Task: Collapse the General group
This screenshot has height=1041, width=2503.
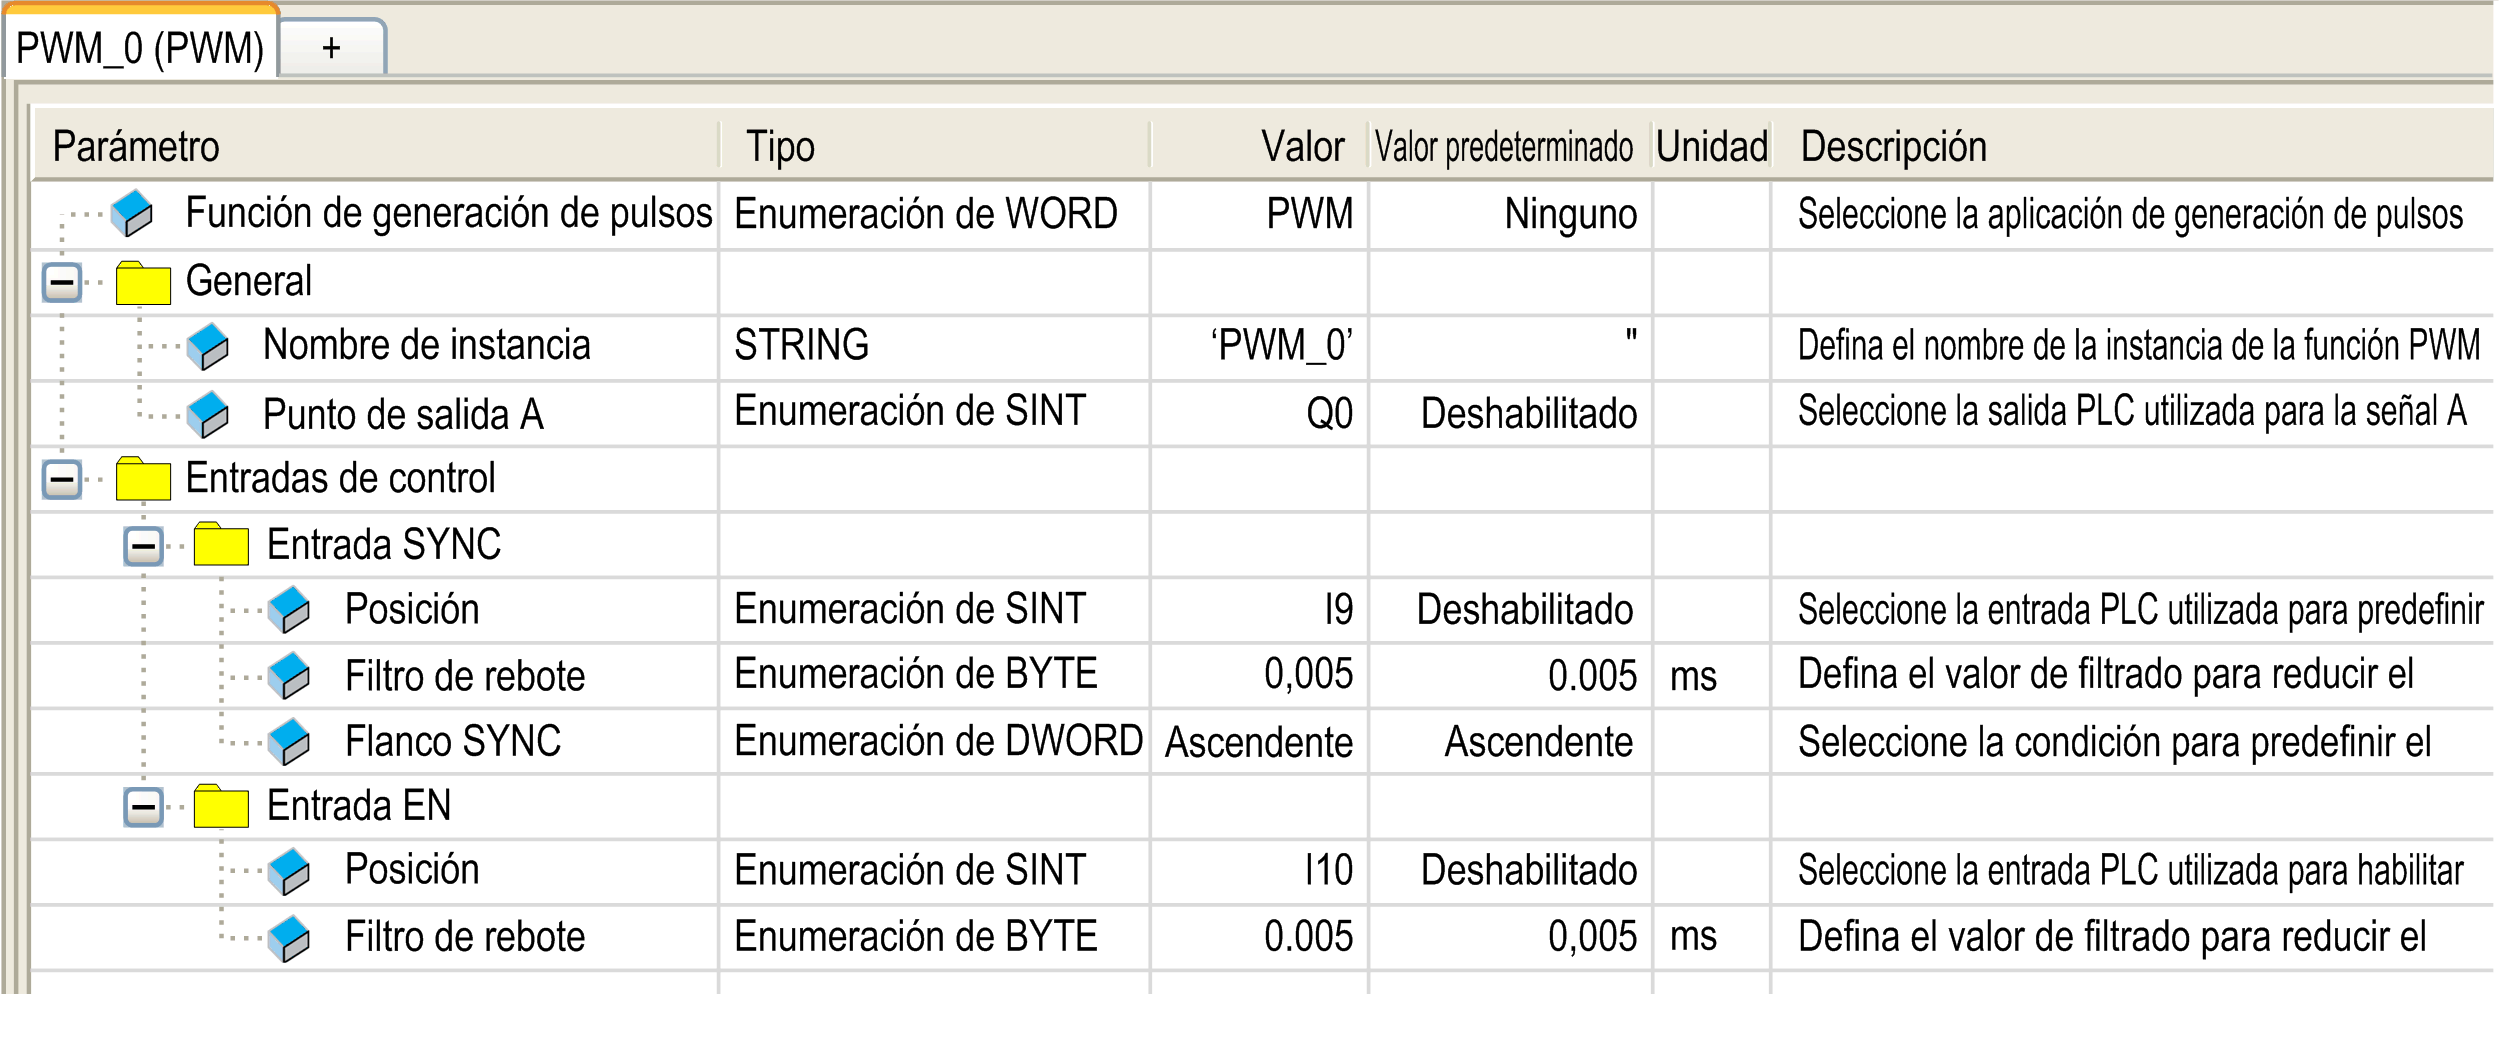Action: point(62,283)
